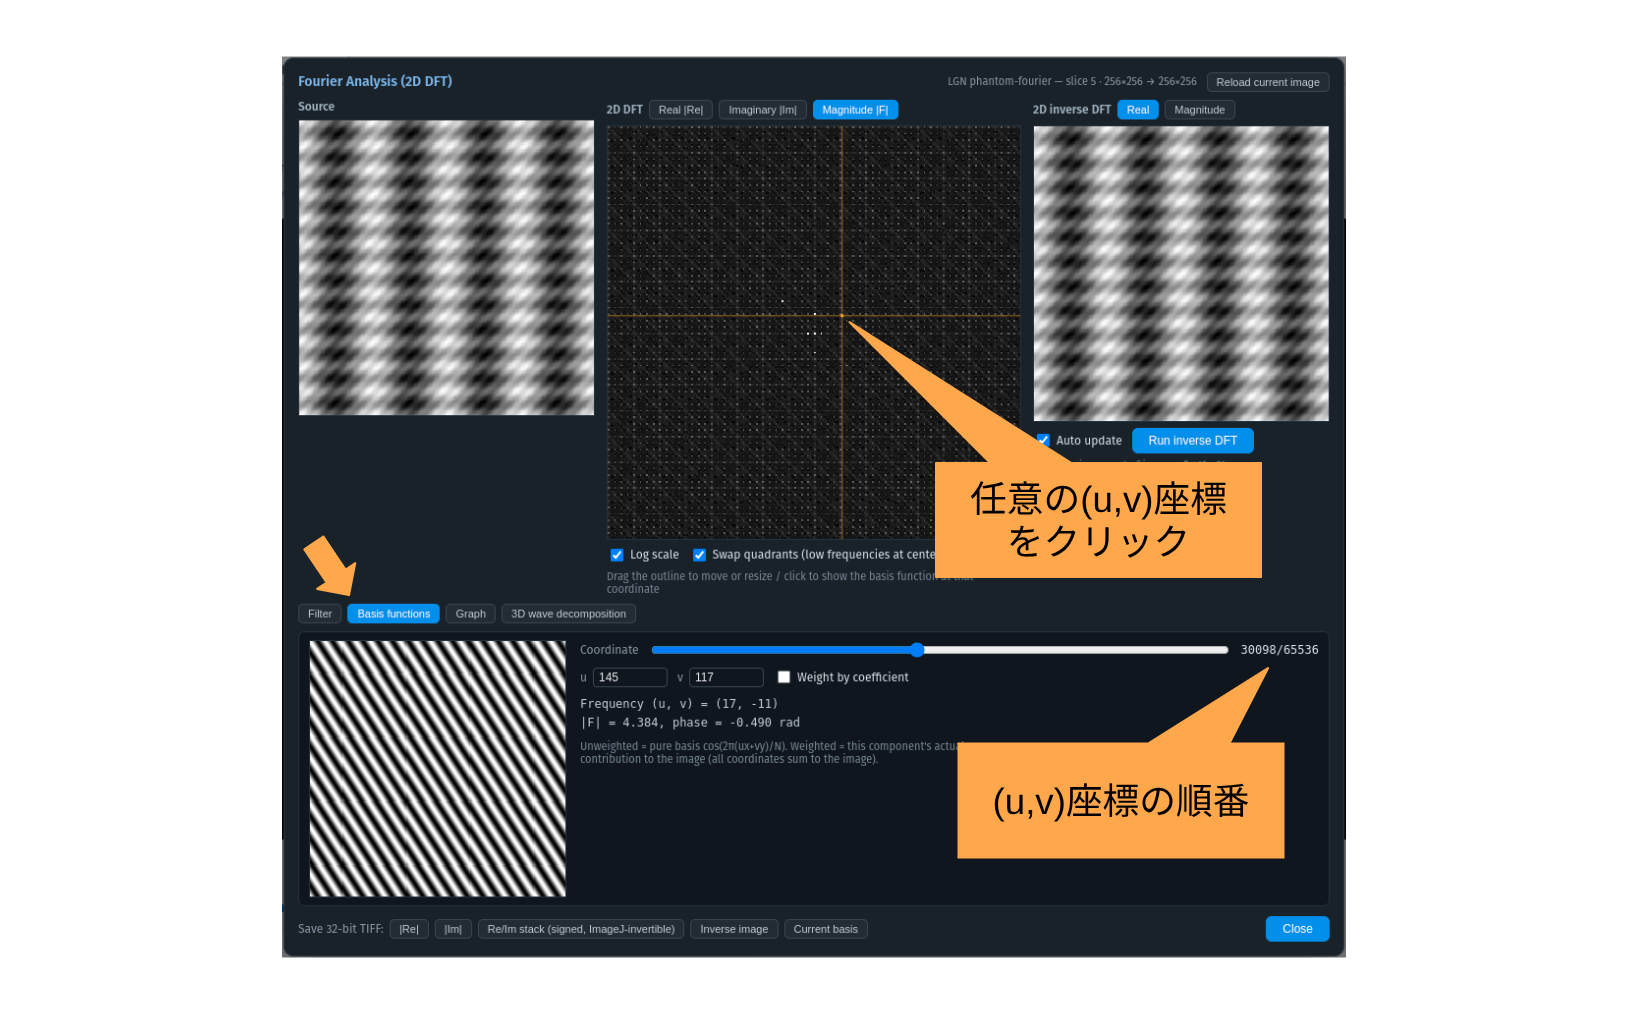Image resolution: width=1625 pixels, height=1012 pixels.
Task: Click Run inverse DFT button
Action: pyautogui.click(x=1192, y=441)
